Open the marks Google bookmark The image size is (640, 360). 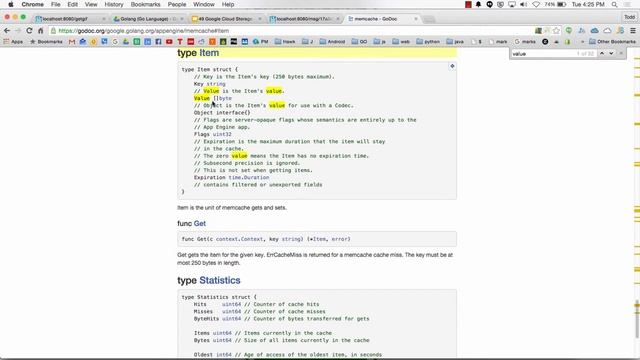click(x=525, y=42)
